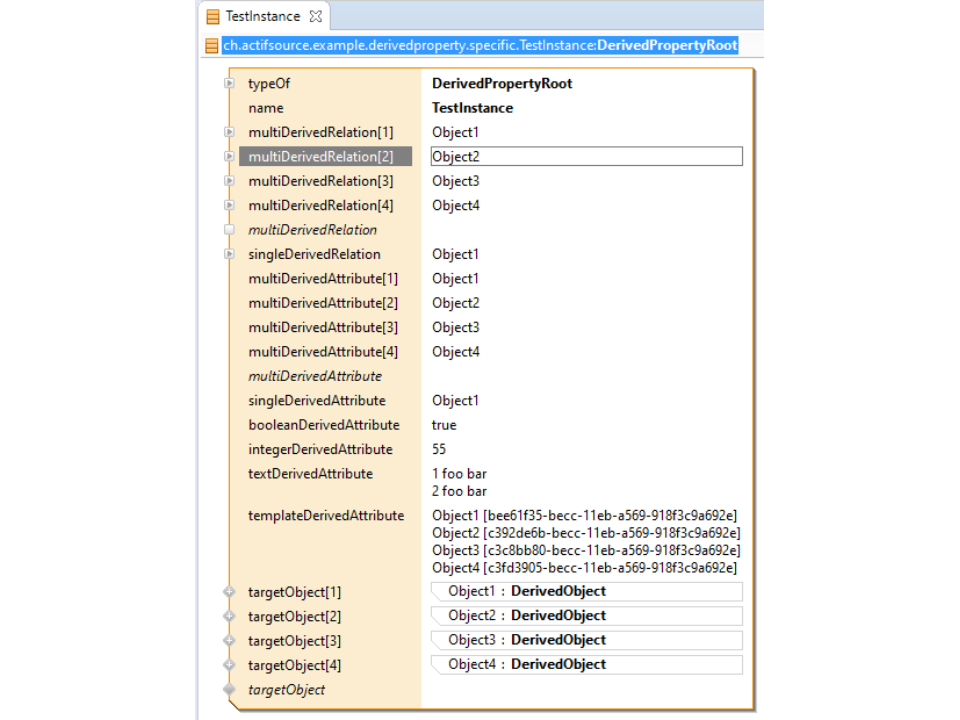
Task: Click the diamond icon beside targetObject[3]
Action: coord(229,640)
